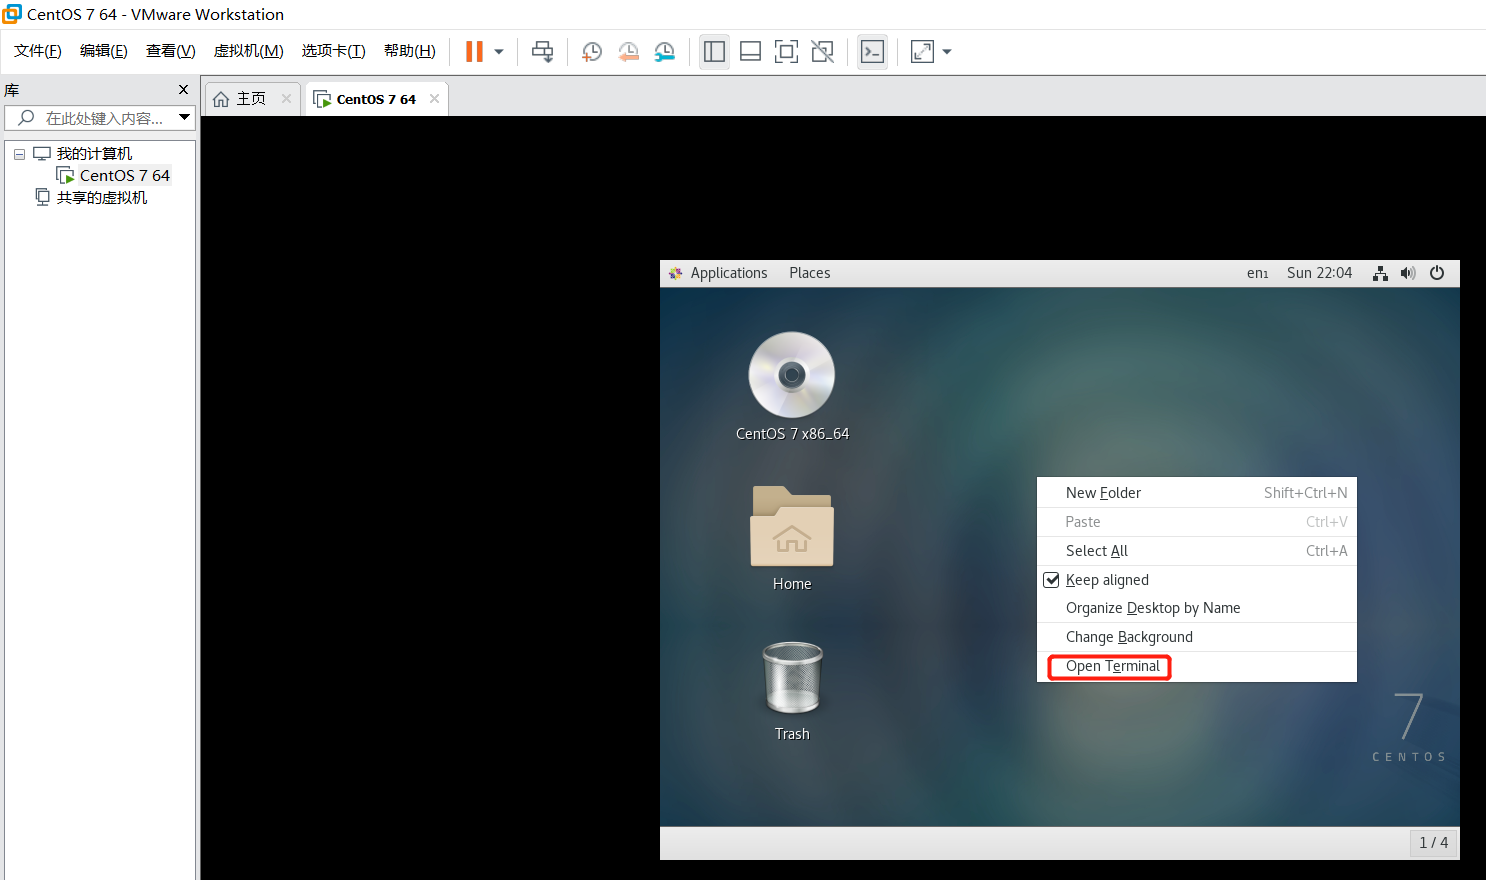Open the Places menu in CentOS
Viewport: 1486px width, 880px height.
(810, 273)
